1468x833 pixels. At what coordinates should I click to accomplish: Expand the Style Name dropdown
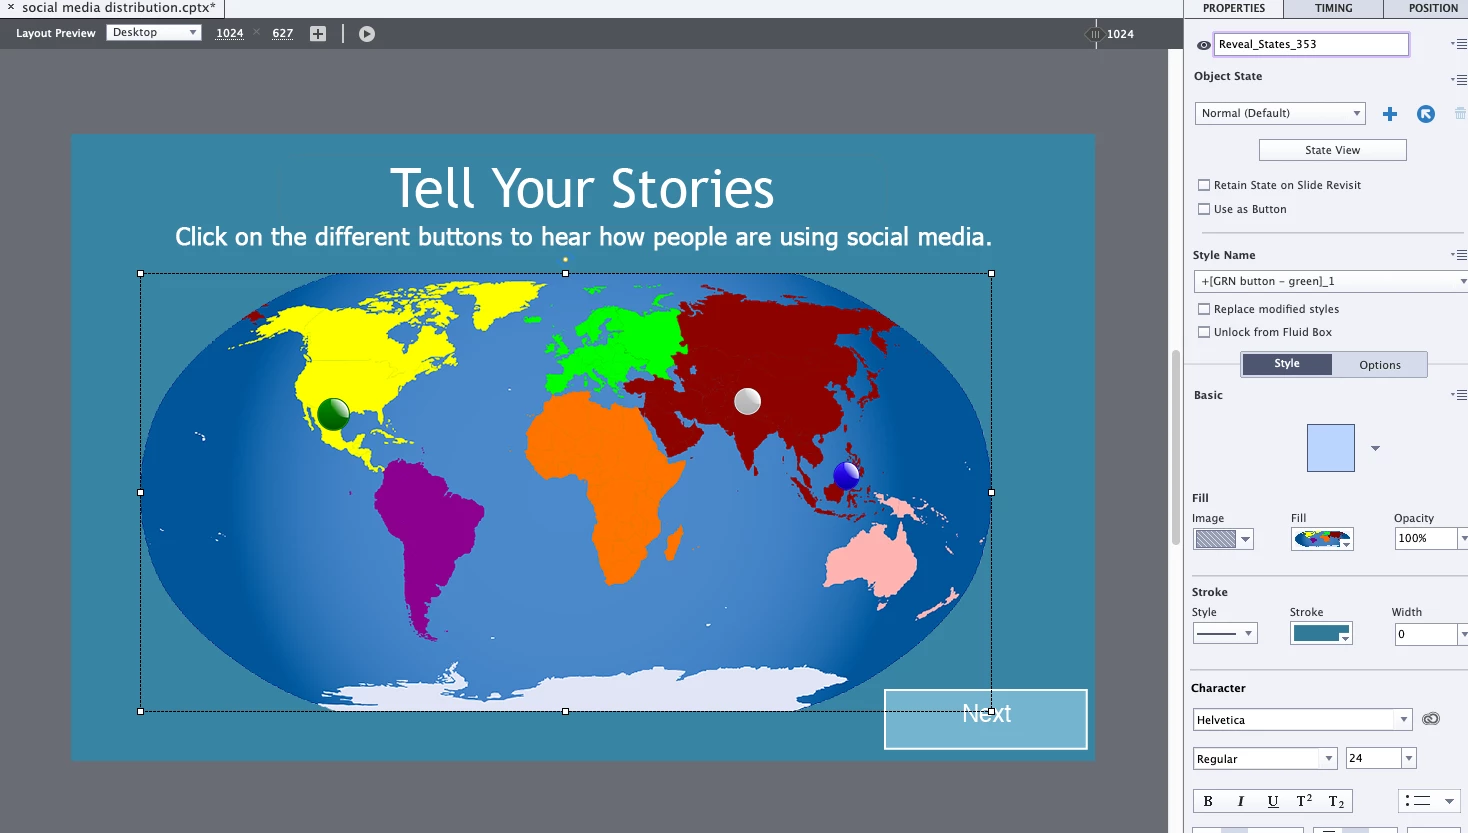pos(1330,281)
